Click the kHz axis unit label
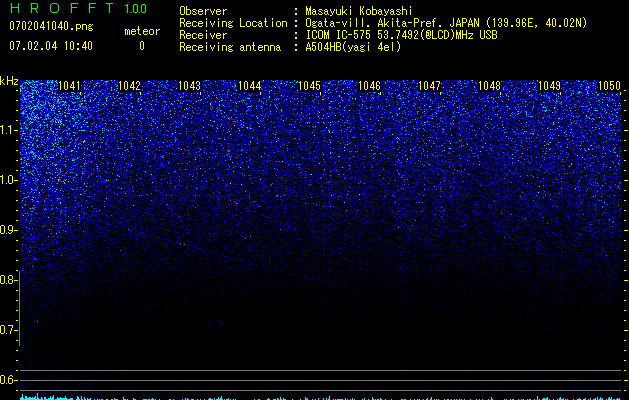 click(9, 81)
